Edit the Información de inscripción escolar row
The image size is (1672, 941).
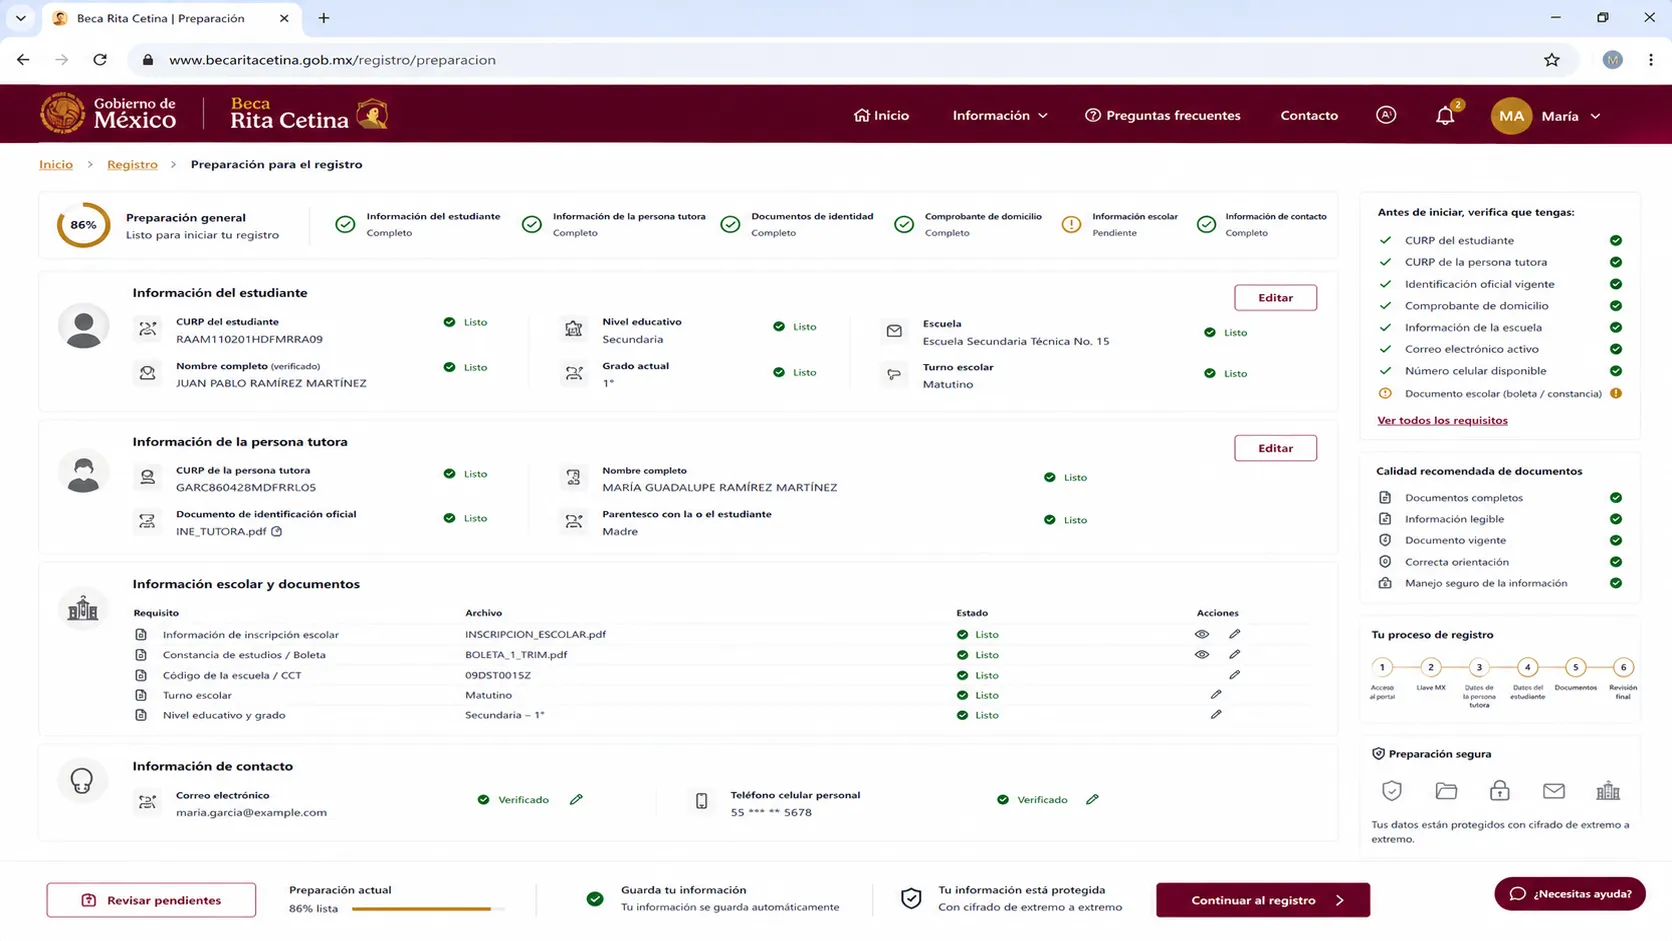click(1235, 634)
